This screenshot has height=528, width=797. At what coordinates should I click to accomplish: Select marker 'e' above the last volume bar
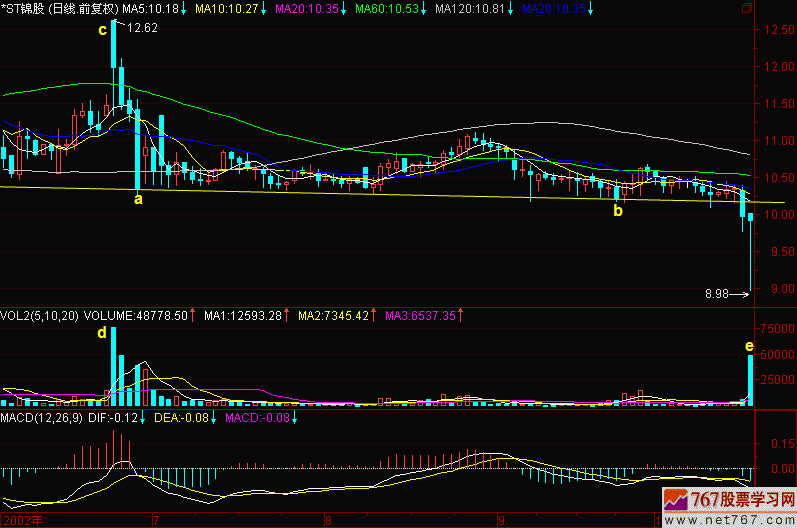pyautogui.click(x=749, y=346)
